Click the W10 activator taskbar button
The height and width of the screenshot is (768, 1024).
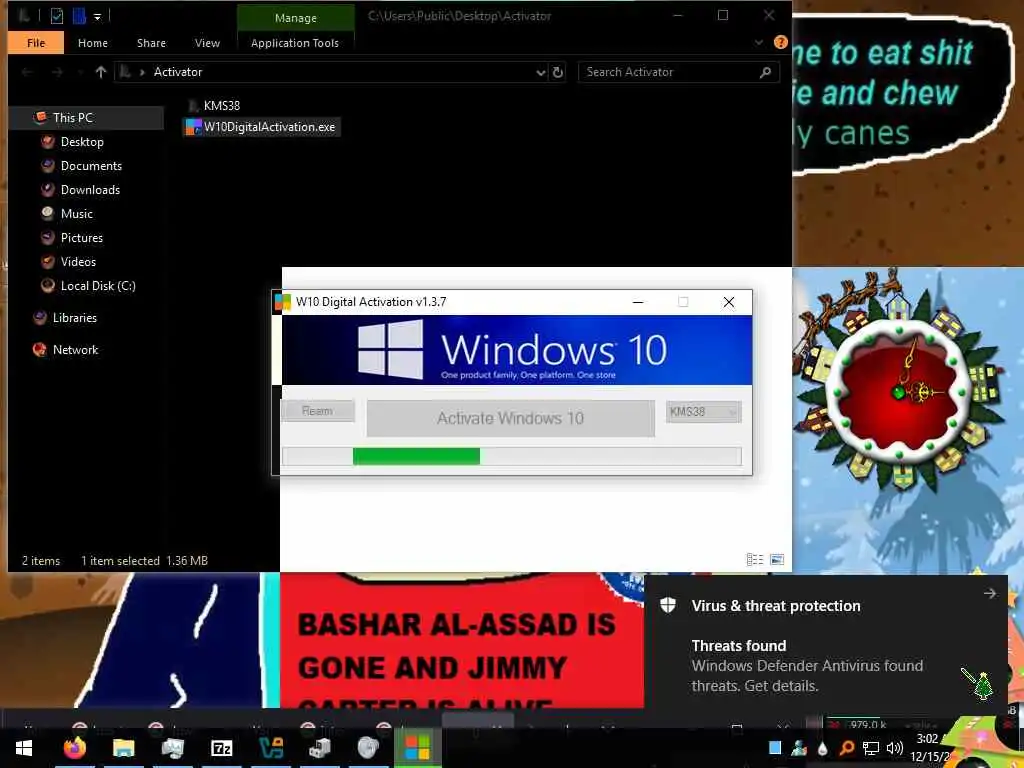click(417, 748)
